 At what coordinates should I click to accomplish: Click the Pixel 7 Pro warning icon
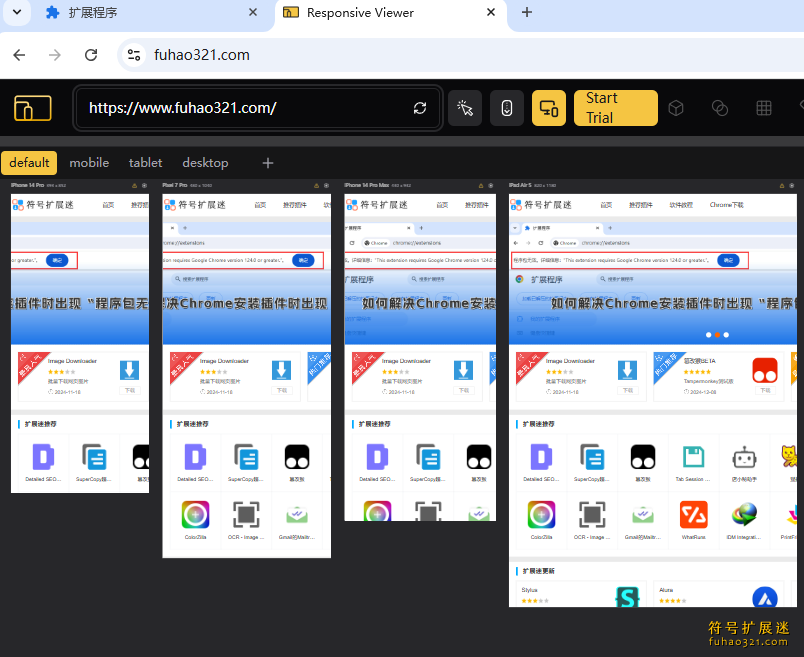(x=317, y=186)
